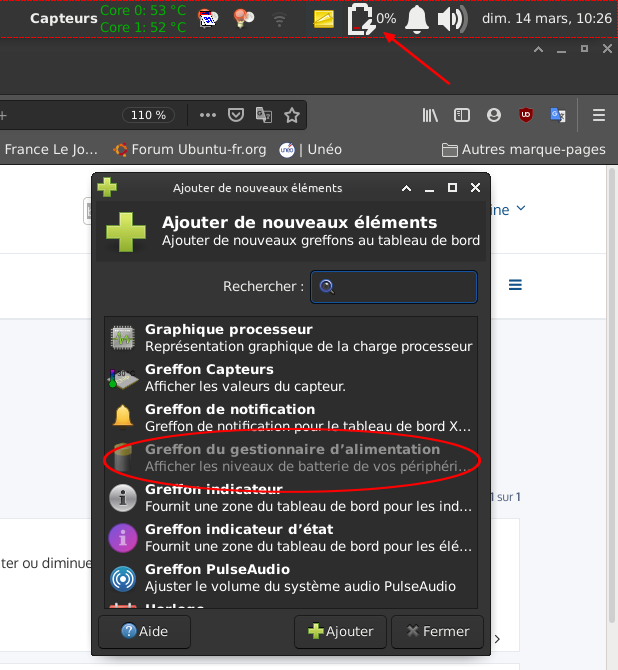Click the light bulb tray icon
The image size is (618, 670).
[243, 18]
